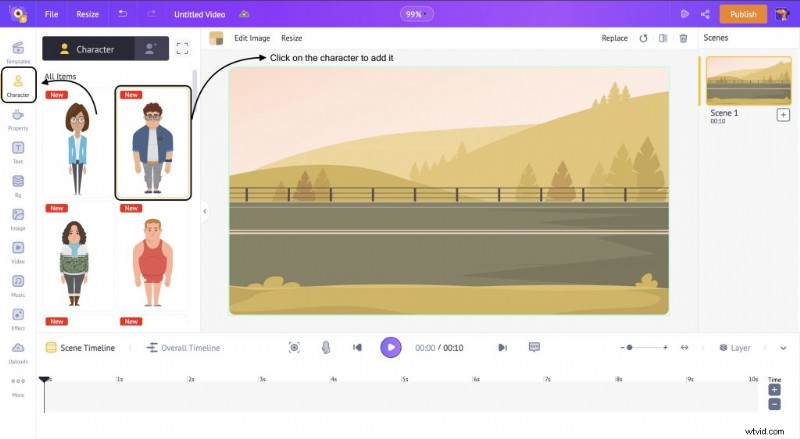Open the Layer options
Screen dimensions: 800x439
[735, 348]
